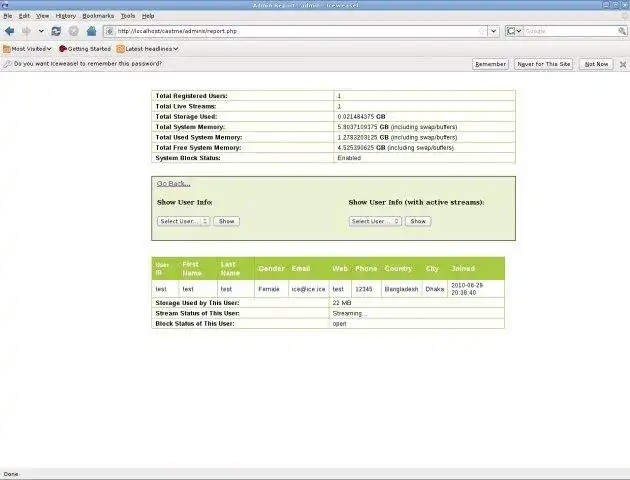The height and width of the screenshot is (480, 630).
Task: Close the password notification bar
Action: tap(623, 64)
